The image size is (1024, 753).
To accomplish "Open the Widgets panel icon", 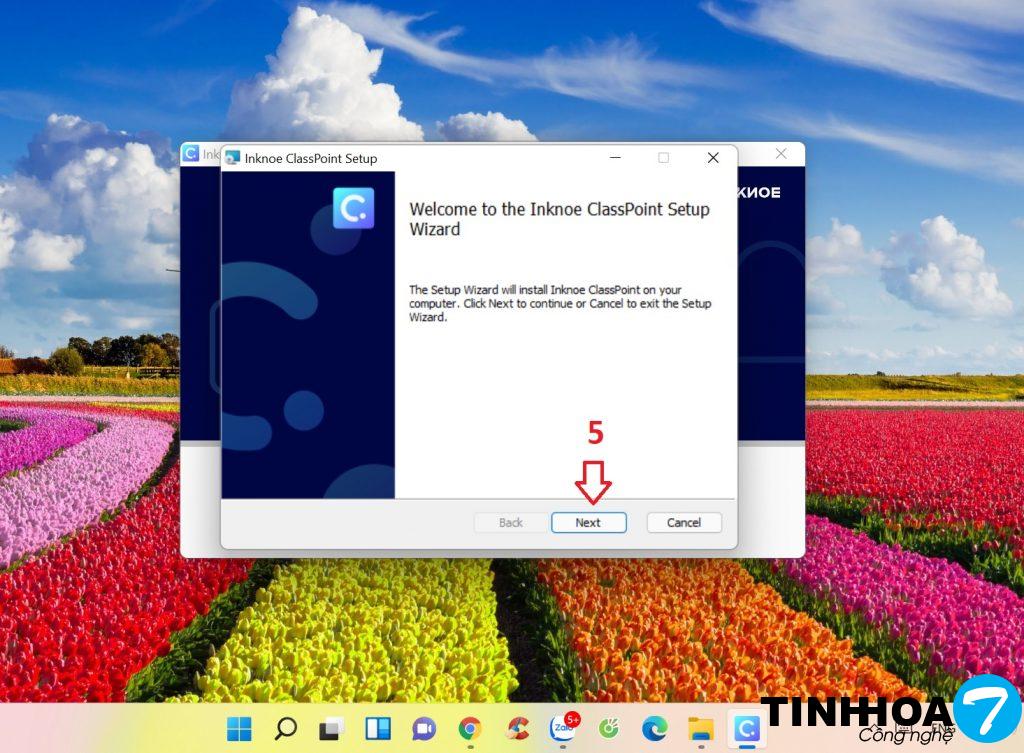I will [378, 729].
